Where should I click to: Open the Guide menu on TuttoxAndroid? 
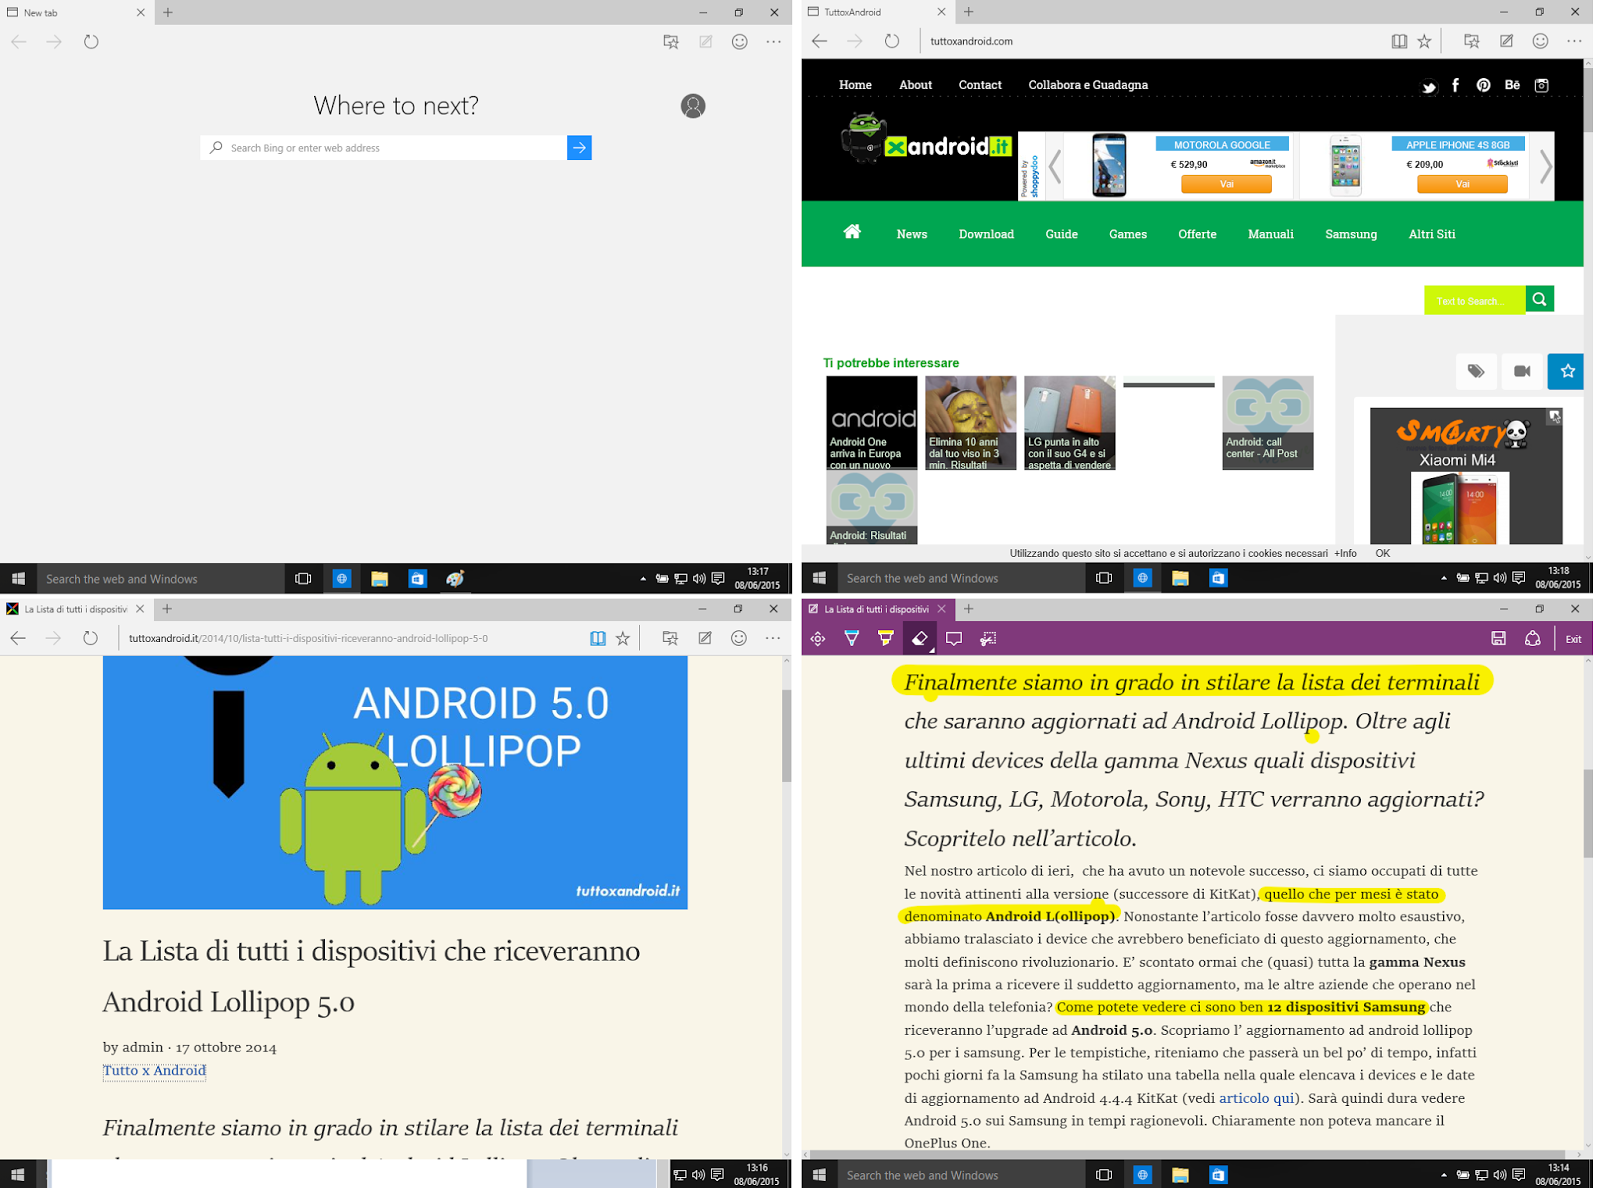click(x=1062, y=234)
